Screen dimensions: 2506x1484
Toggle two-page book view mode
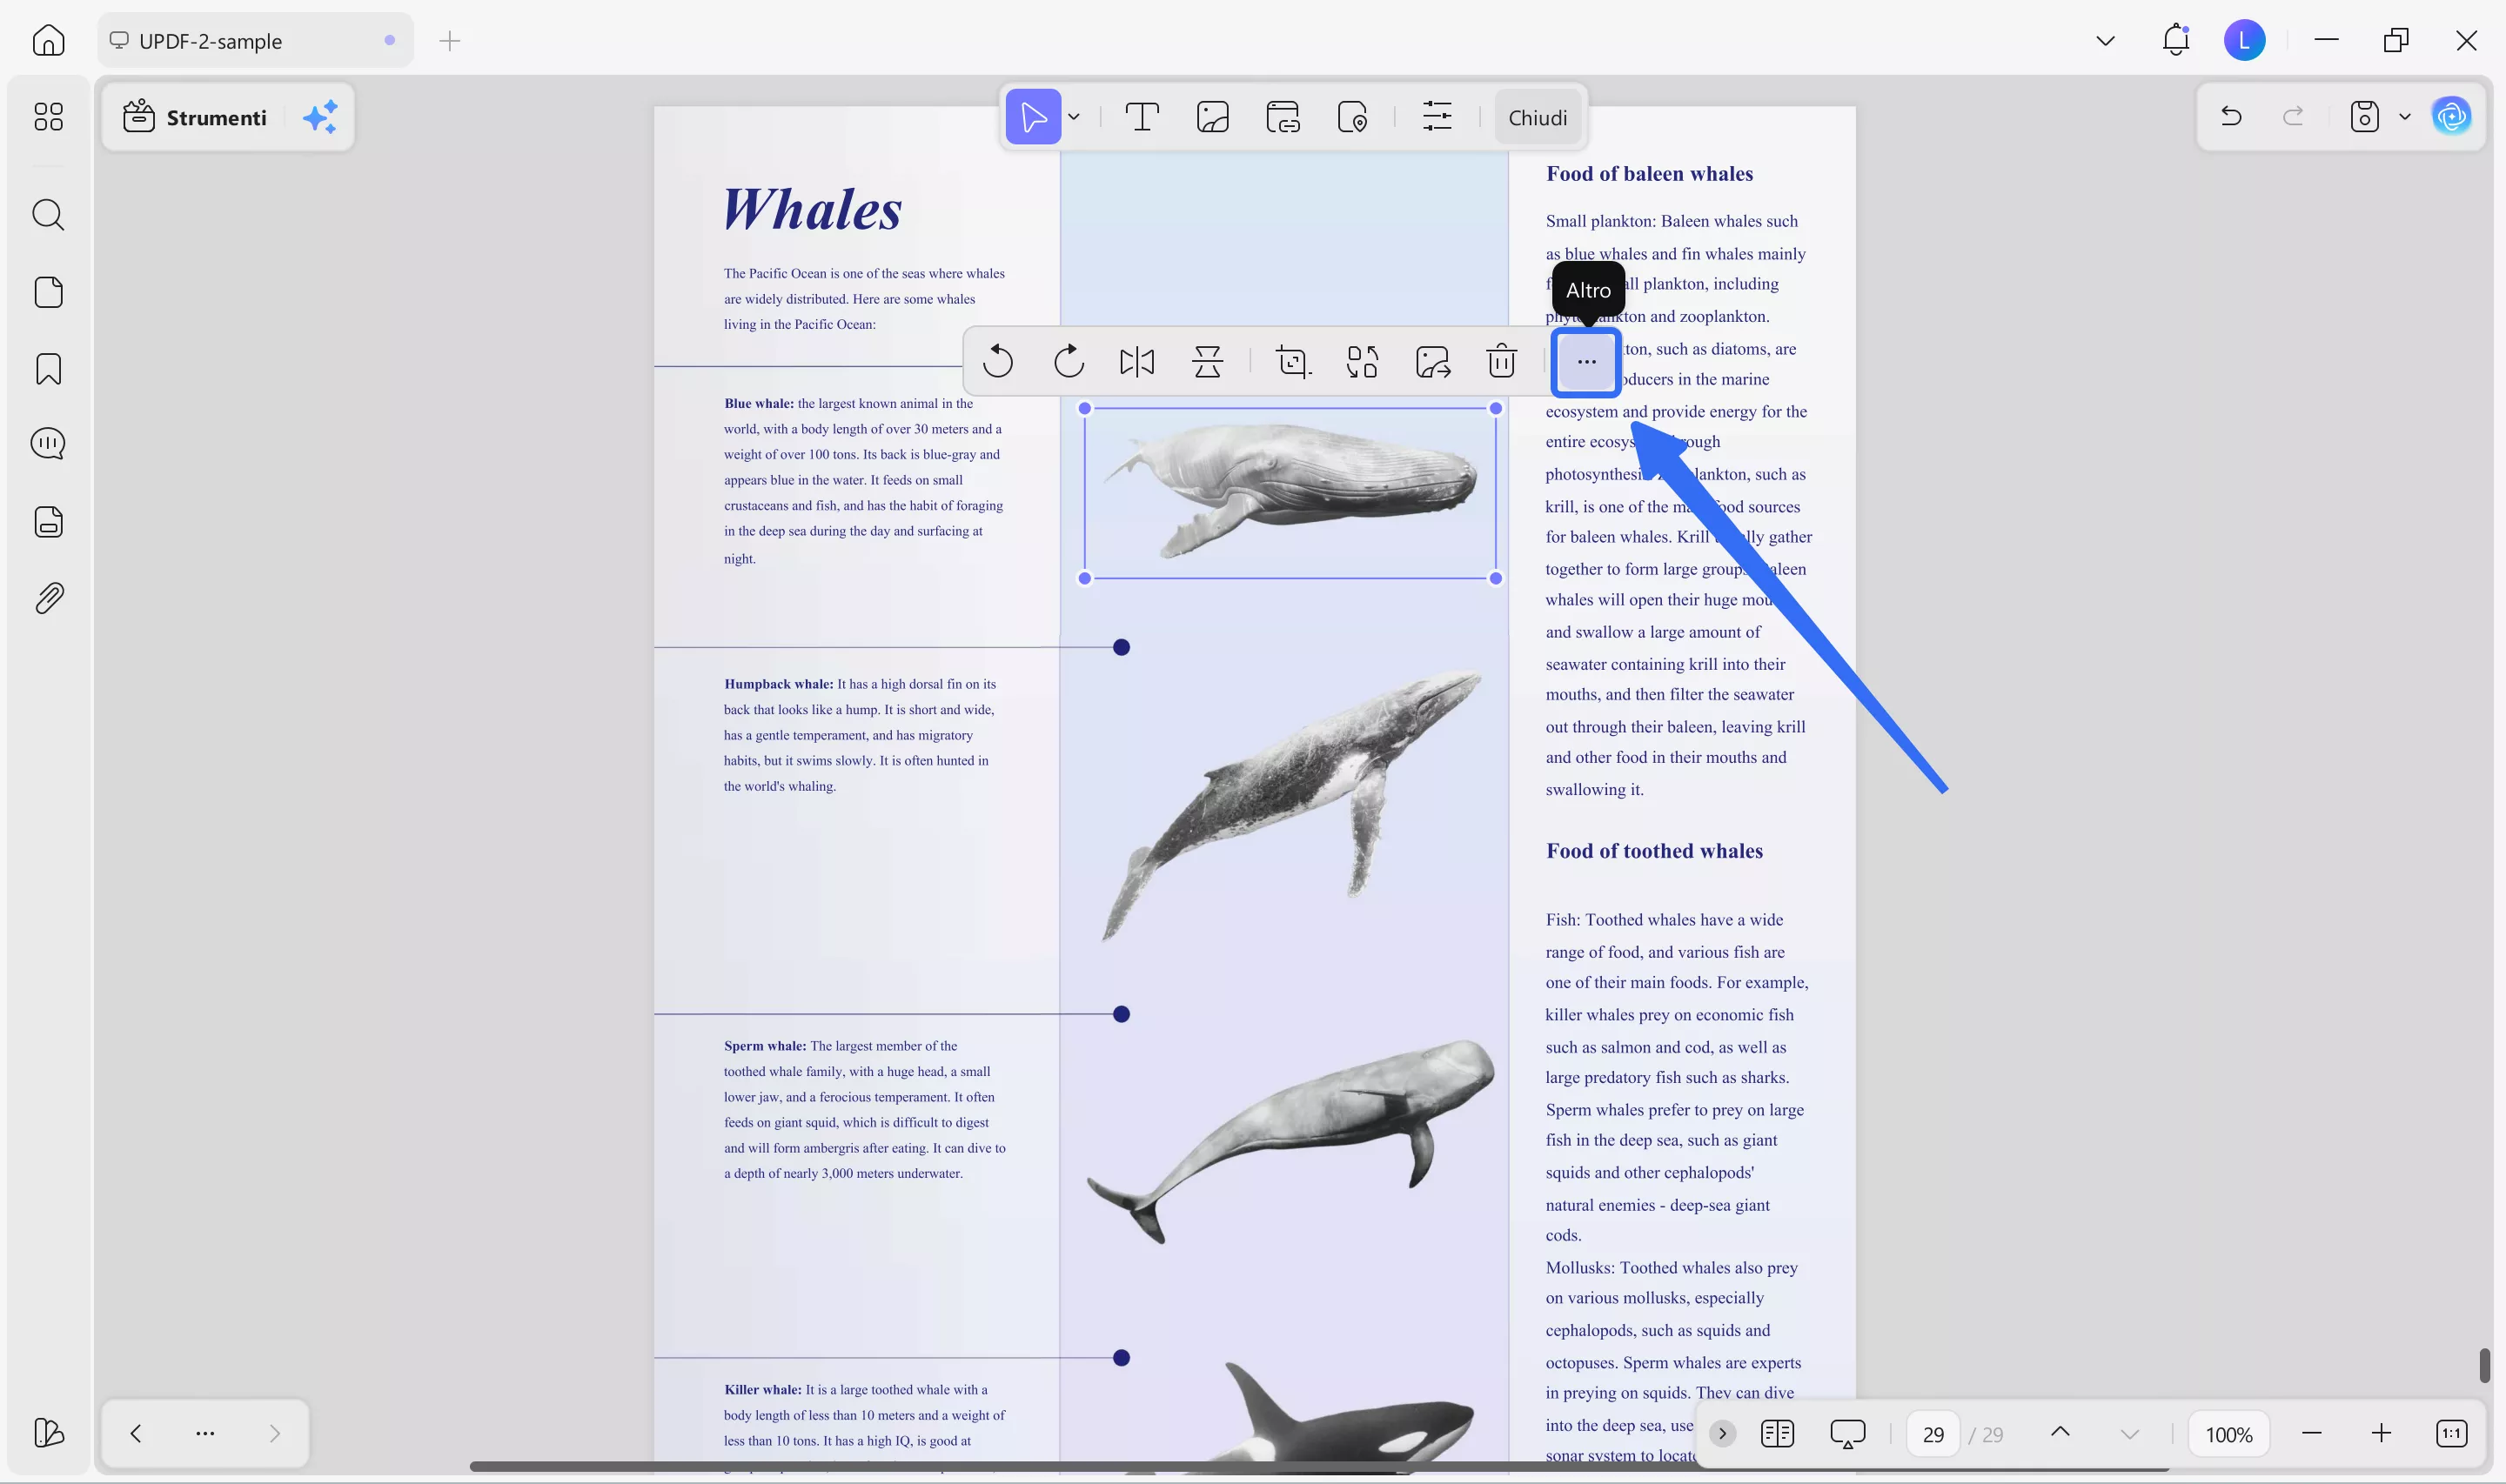[1778, 1433]
